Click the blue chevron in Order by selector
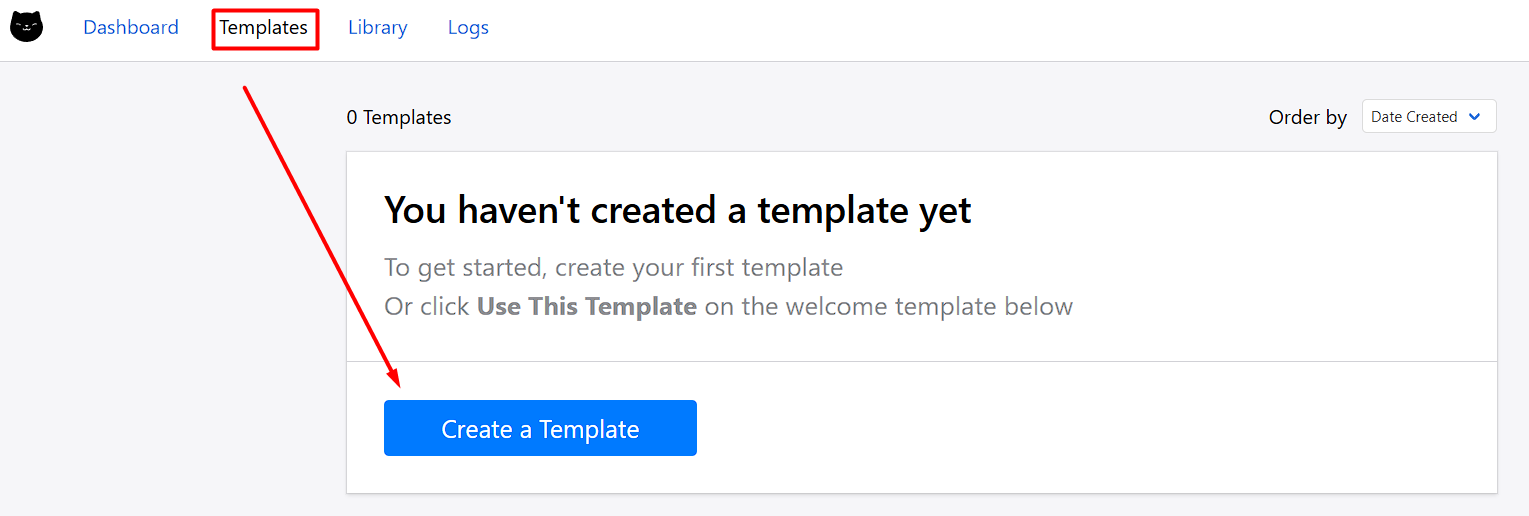This screenshot has height=516, width=1529. pos(1474,117)
